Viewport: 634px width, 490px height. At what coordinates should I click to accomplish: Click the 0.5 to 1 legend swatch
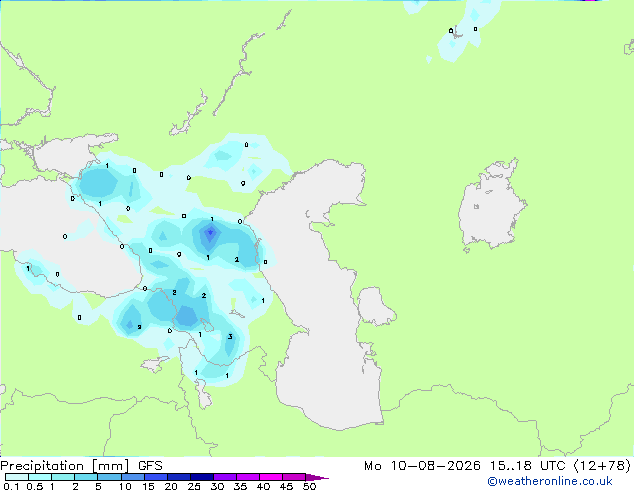pyautogui.click(x=40, y=477)
